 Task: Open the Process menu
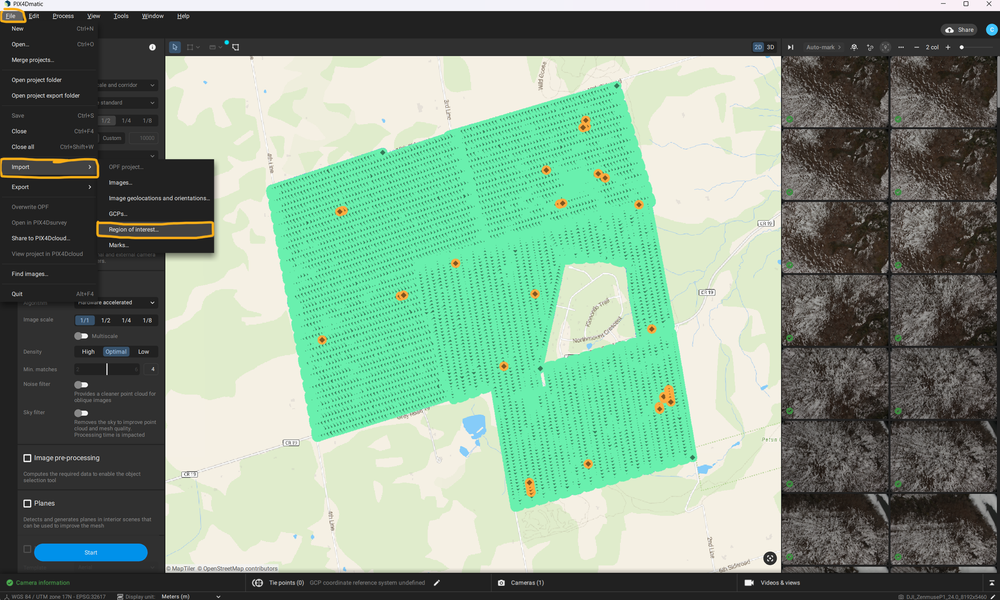point(63,16)
